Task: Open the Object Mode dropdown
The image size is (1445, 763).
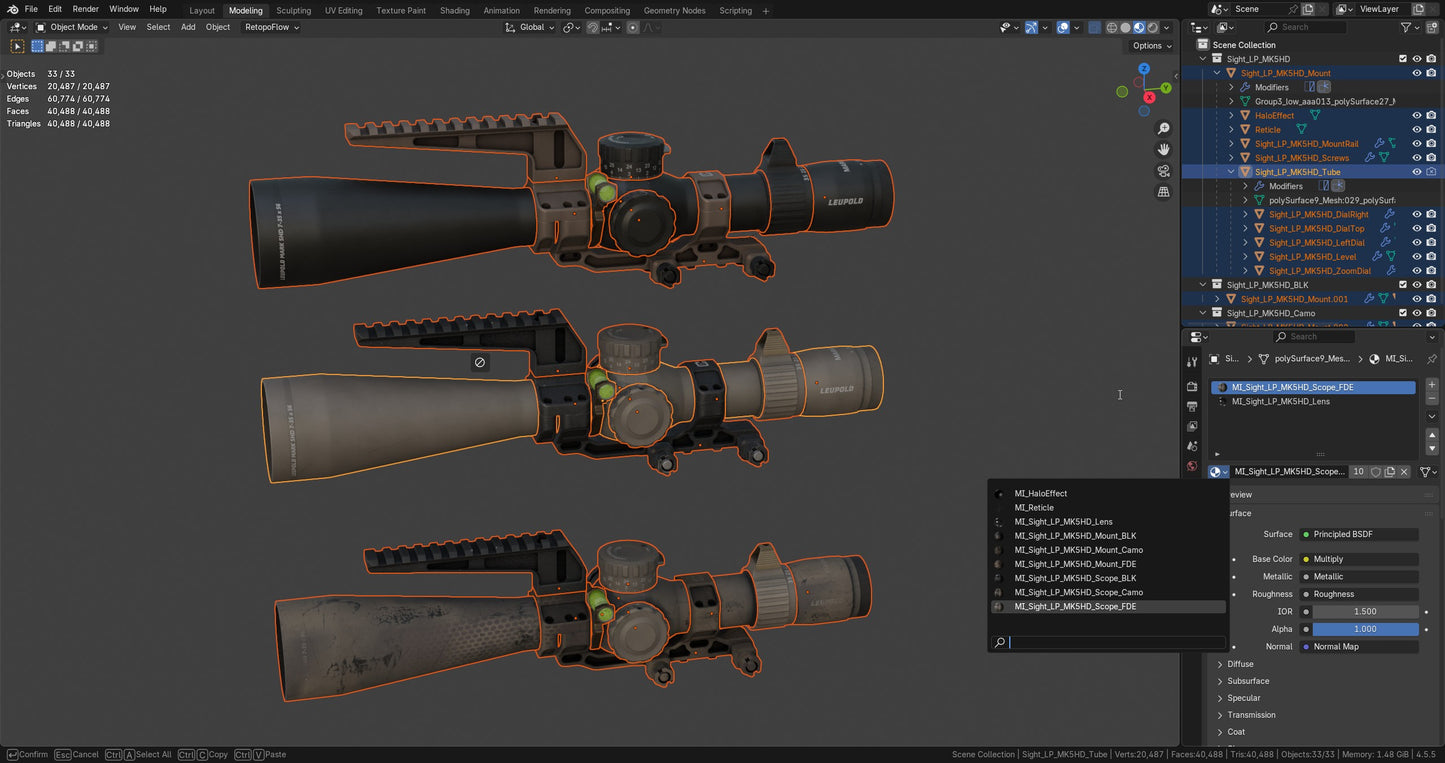Action: click(x=73, y=27)
